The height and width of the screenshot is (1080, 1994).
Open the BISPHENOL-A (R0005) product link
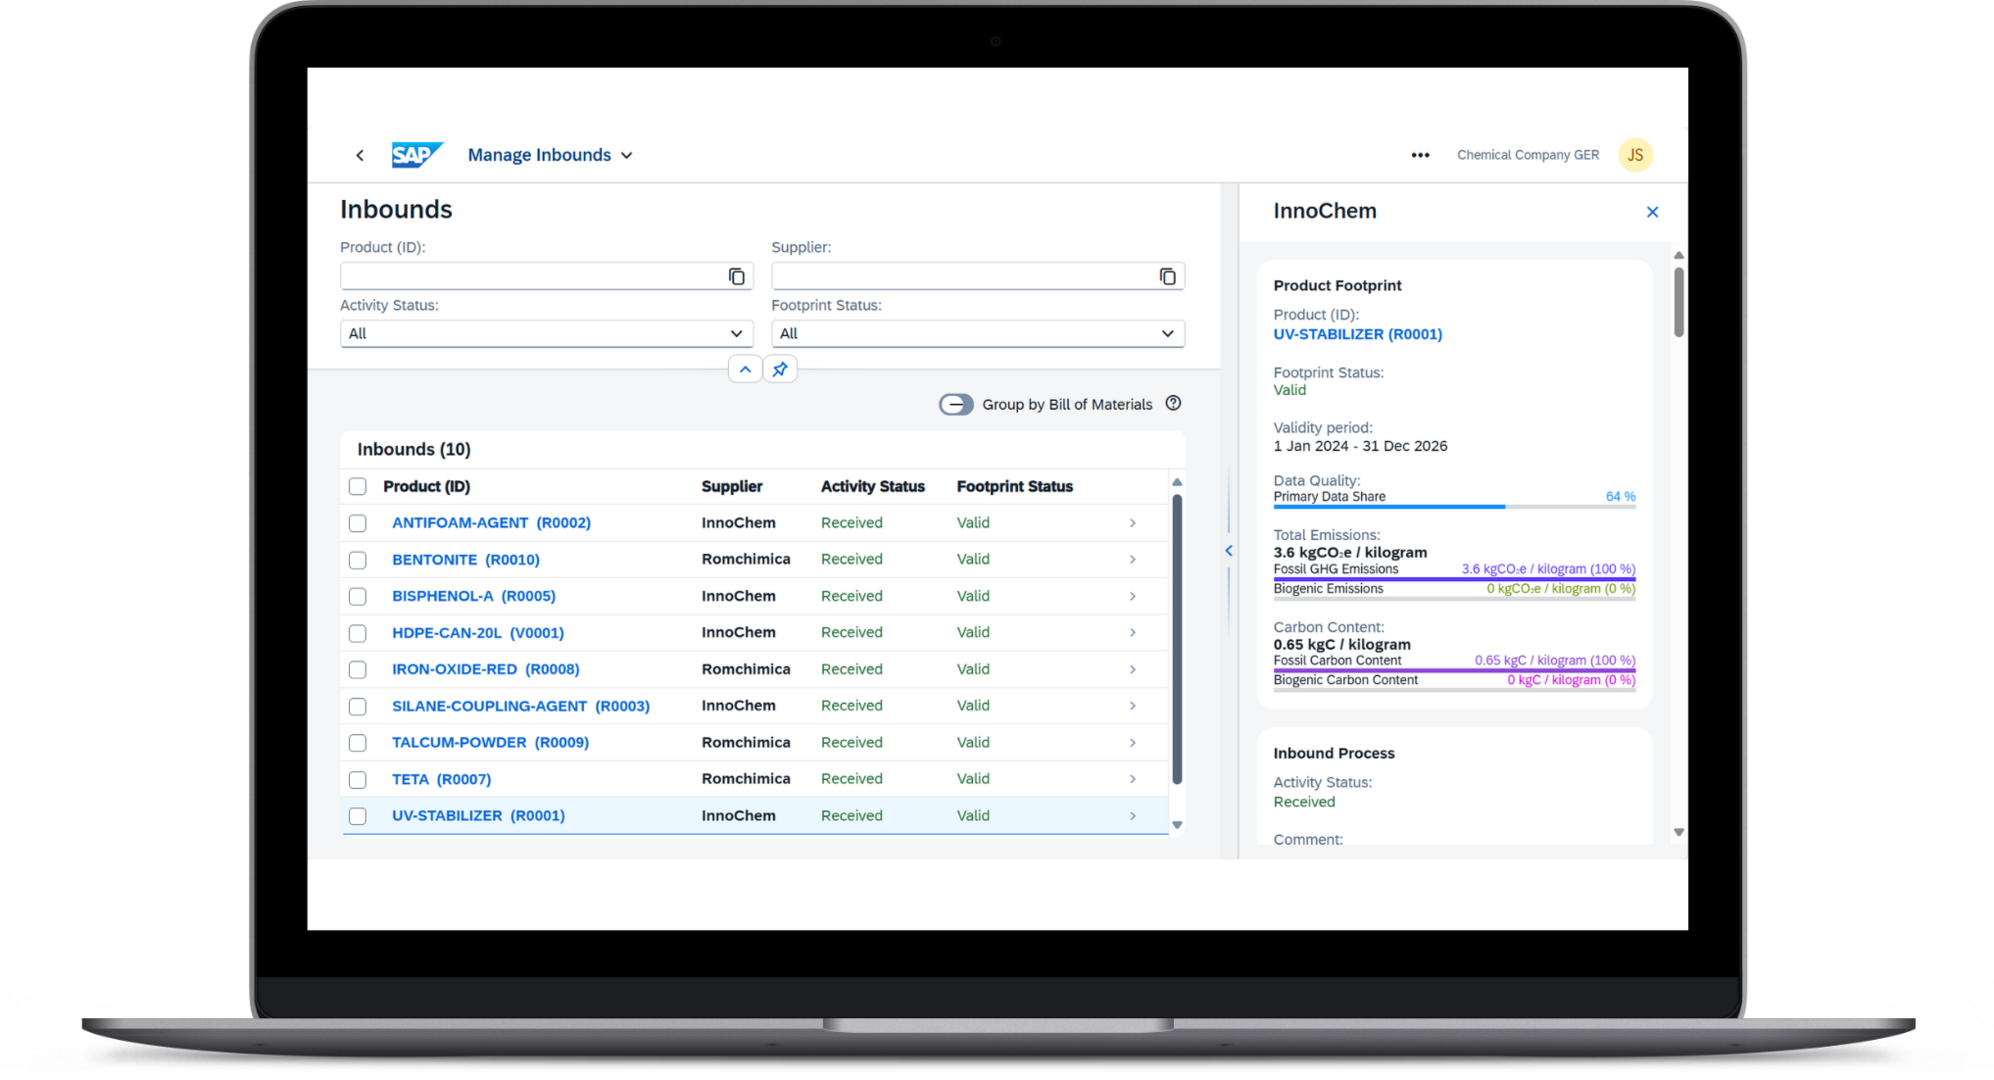pos(474,596)
